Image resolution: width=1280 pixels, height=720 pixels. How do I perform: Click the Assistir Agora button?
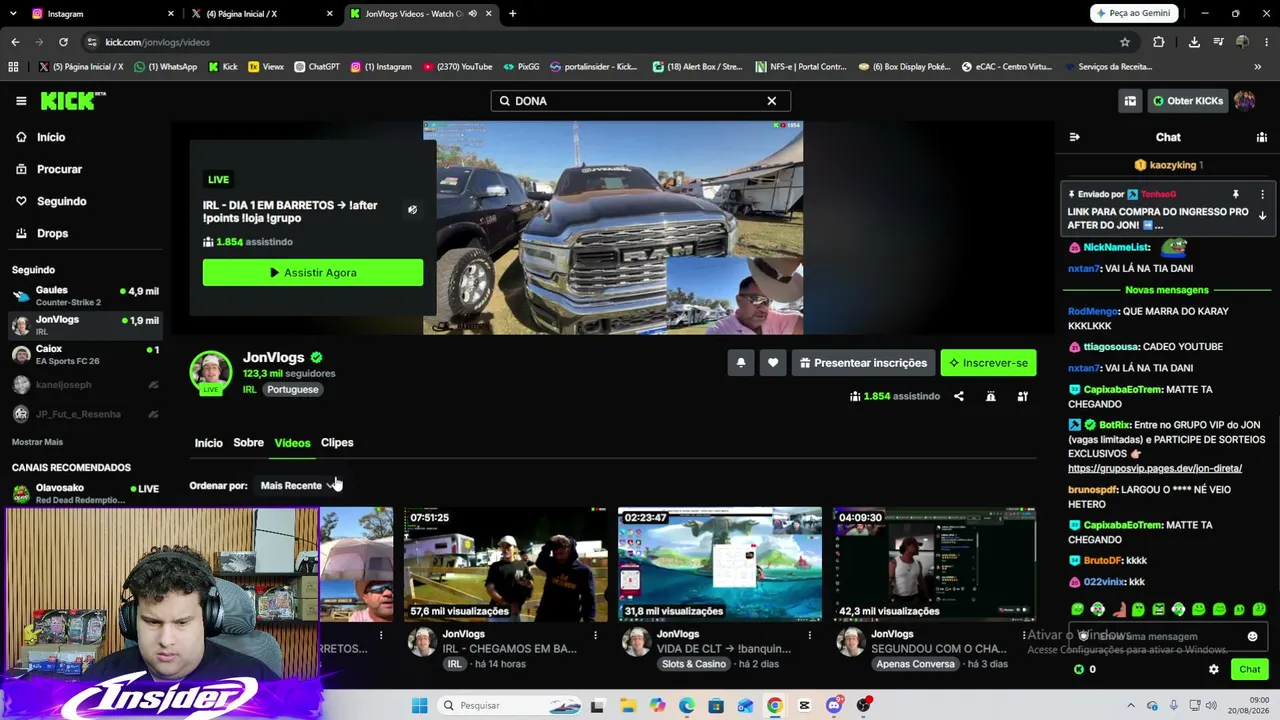313,273
